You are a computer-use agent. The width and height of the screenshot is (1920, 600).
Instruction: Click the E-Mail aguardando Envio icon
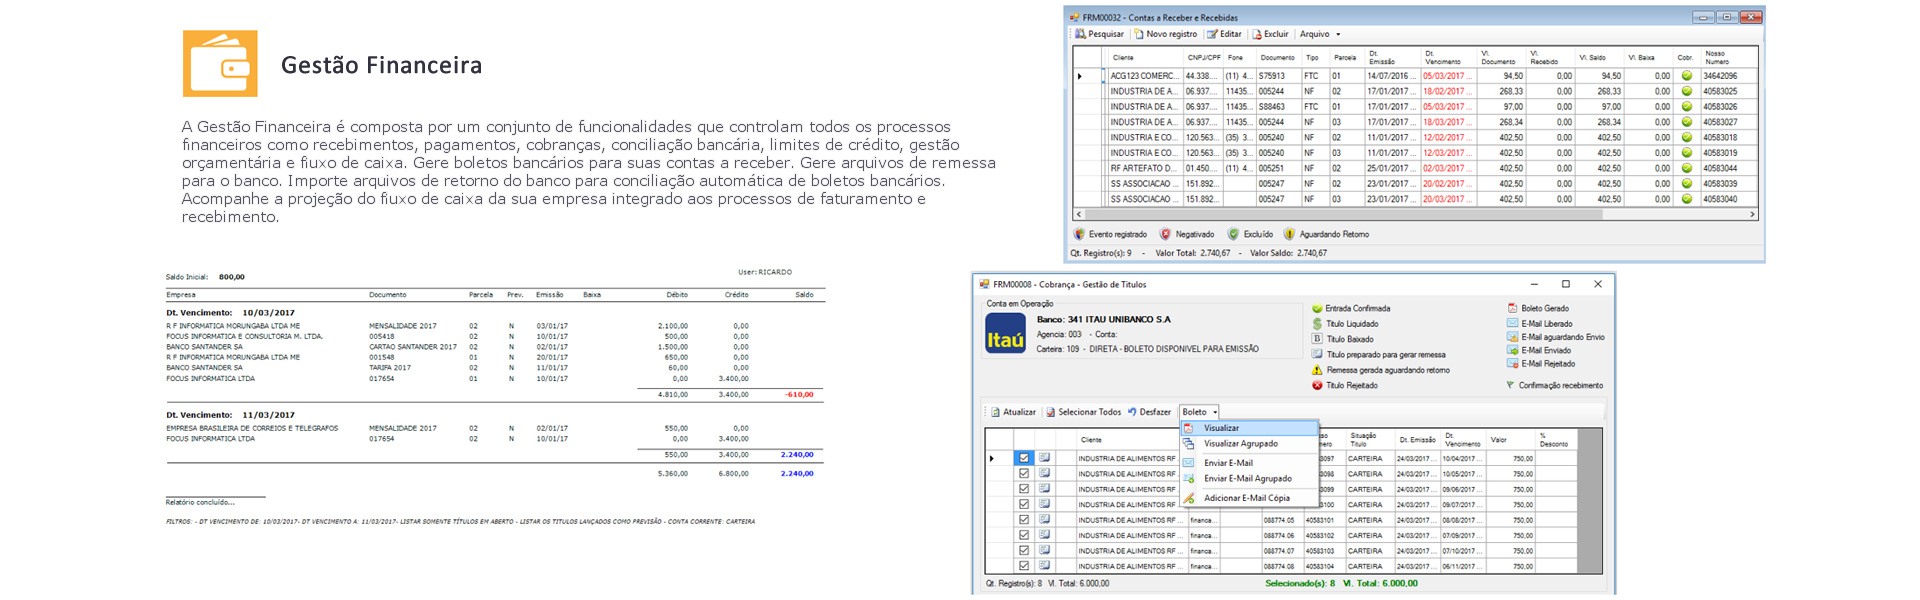click(x=1512, y=337)
